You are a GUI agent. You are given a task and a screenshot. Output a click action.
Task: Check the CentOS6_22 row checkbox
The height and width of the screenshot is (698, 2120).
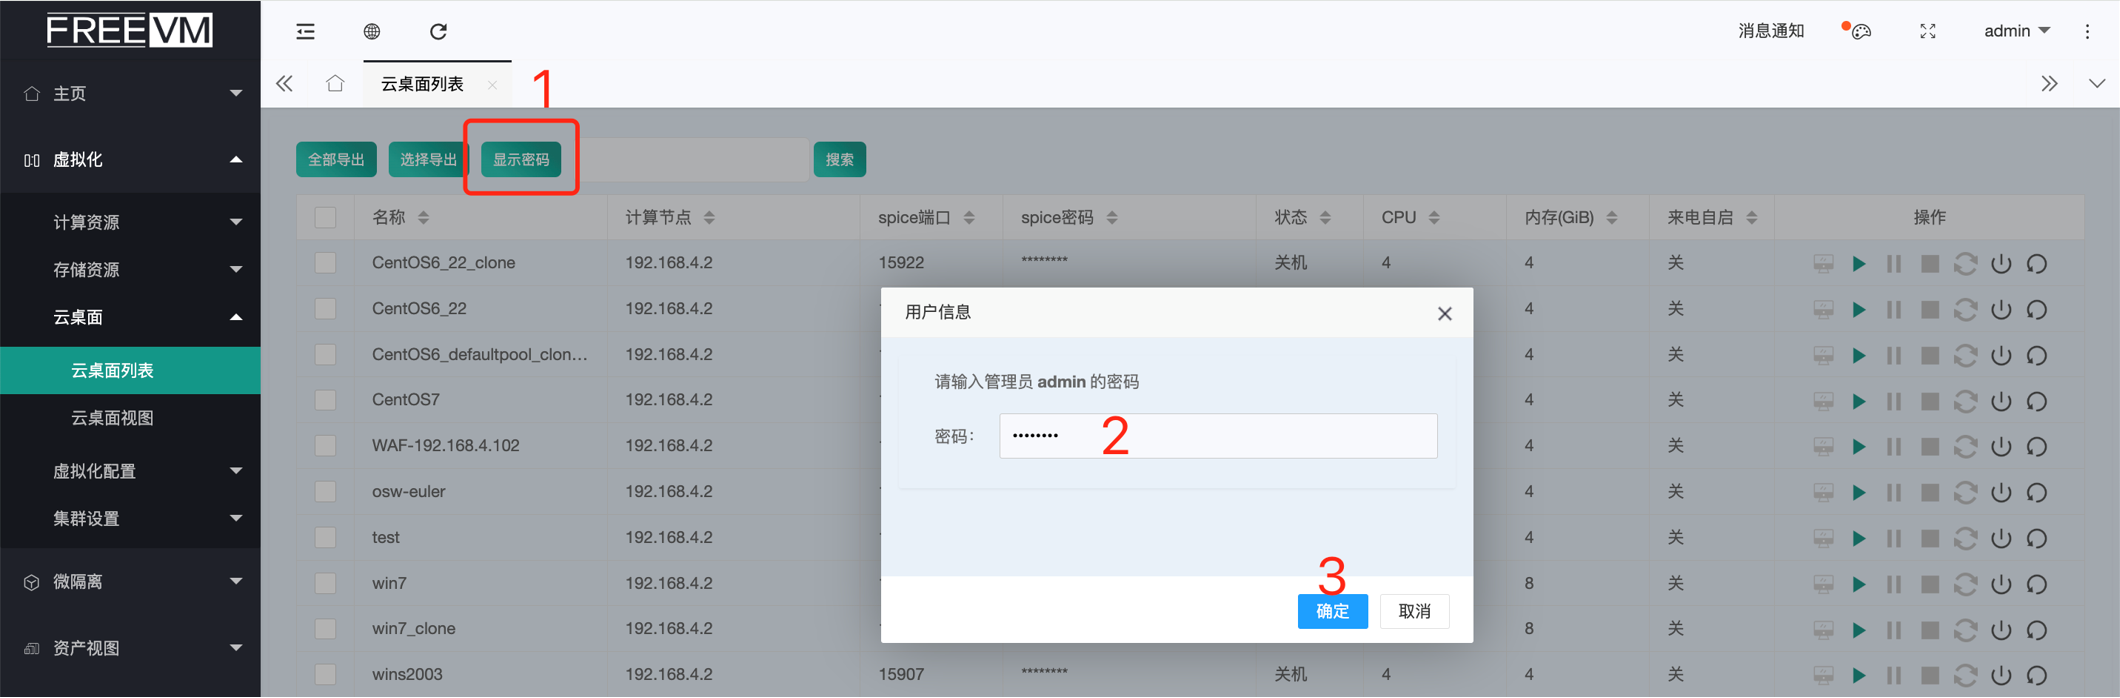(x=325, y=309)
